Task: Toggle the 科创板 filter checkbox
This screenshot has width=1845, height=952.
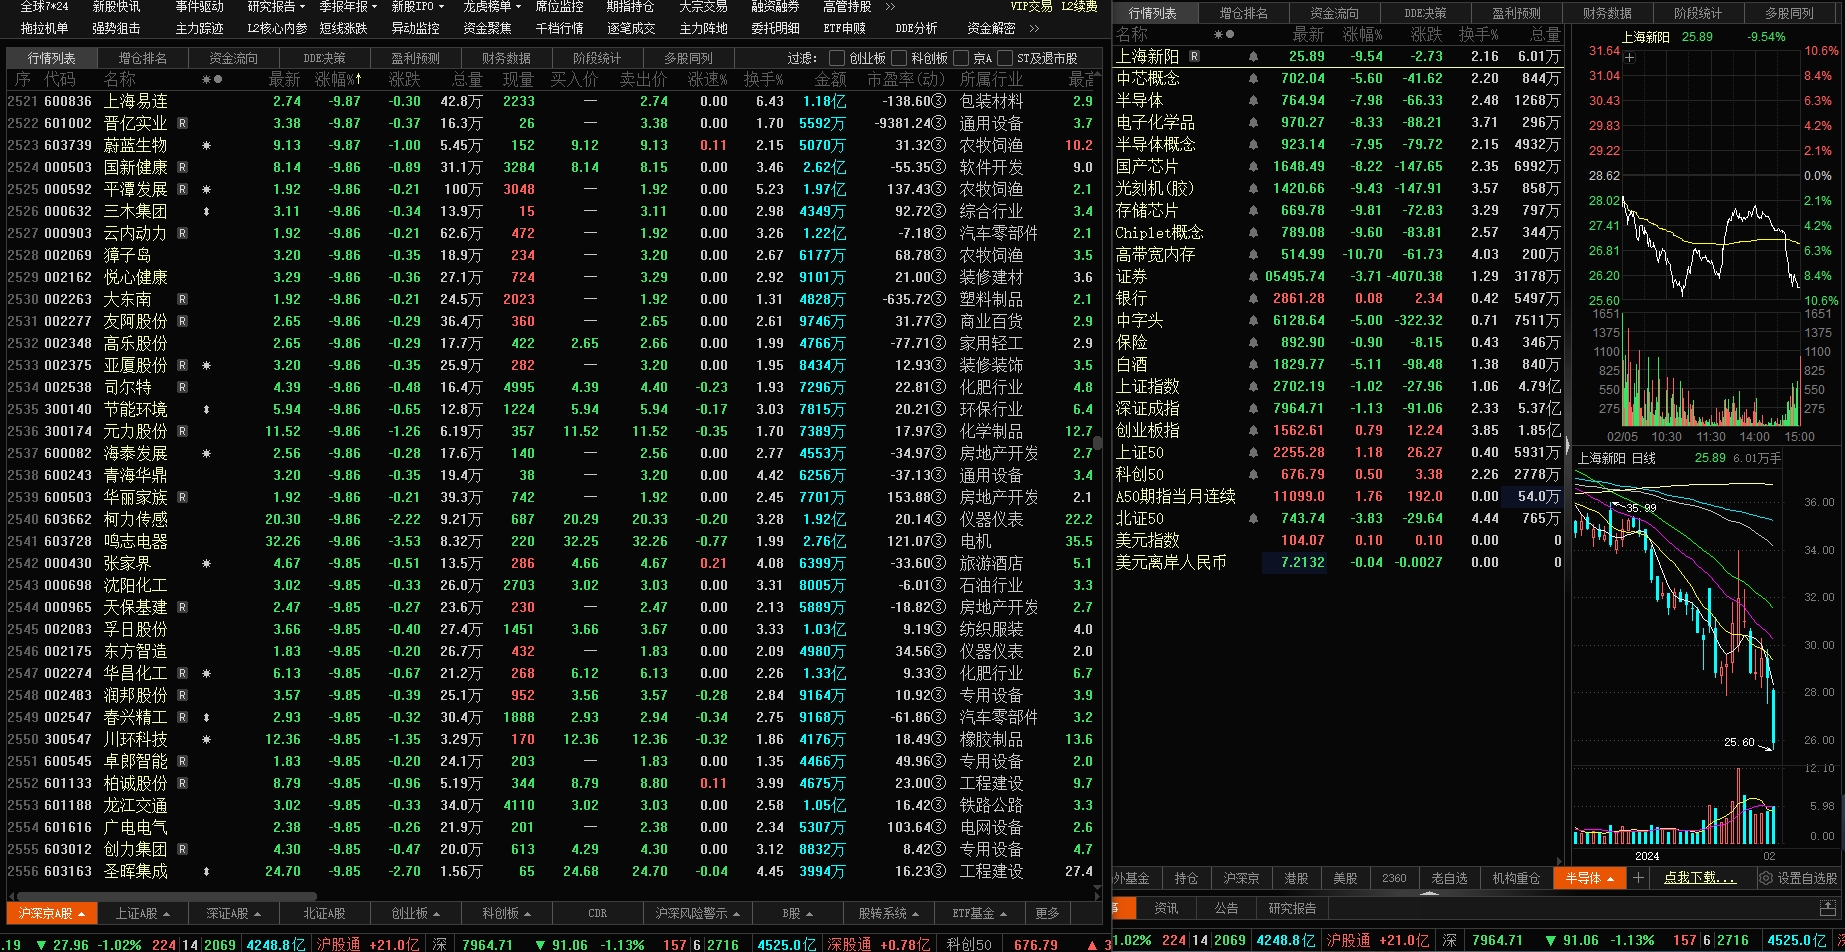Action: [898, 58]
